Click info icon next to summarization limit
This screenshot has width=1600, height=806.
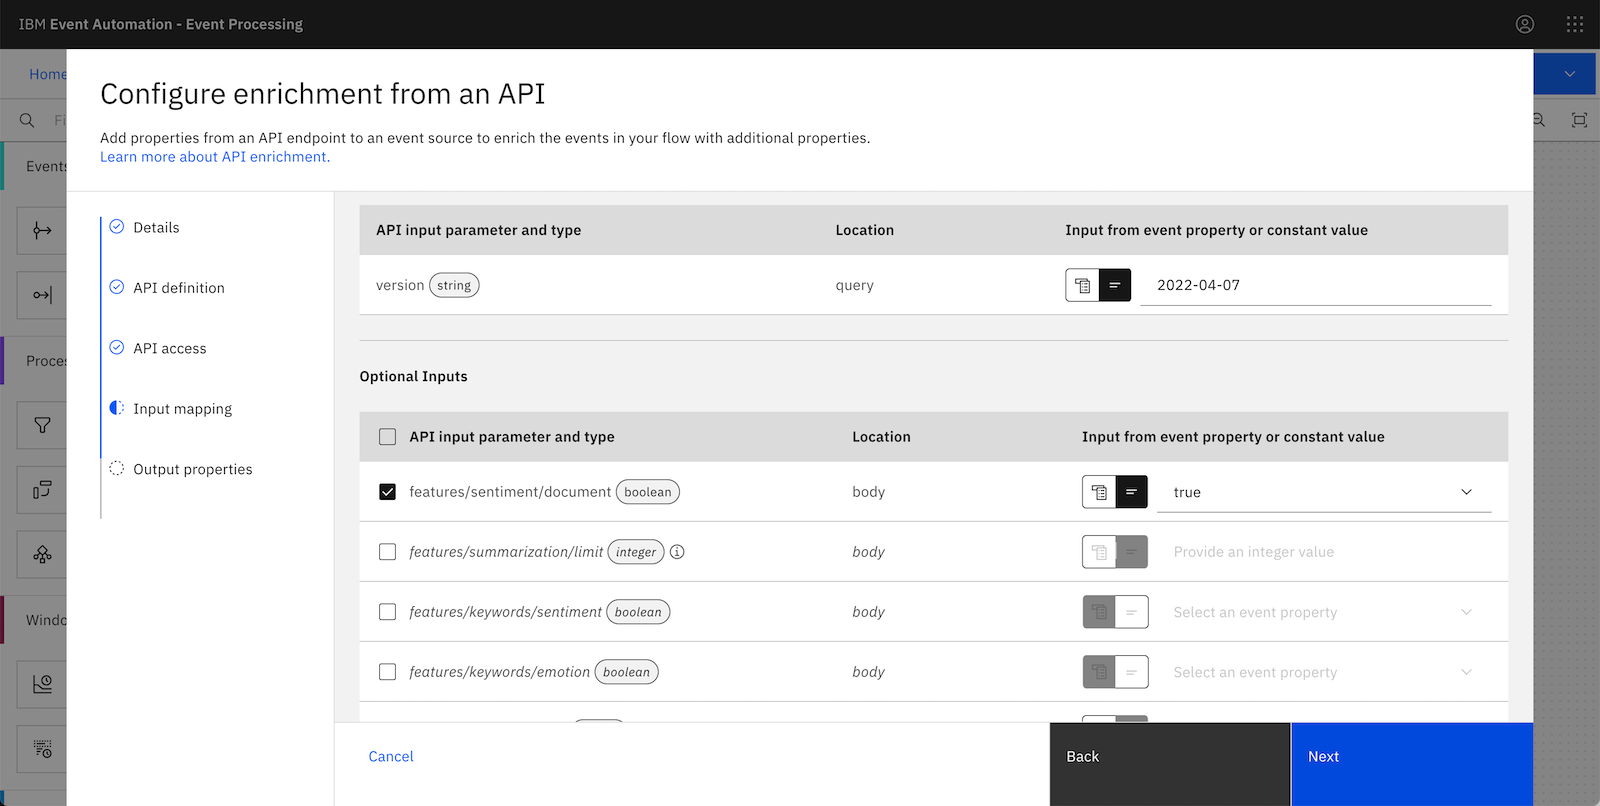[677, 552]
